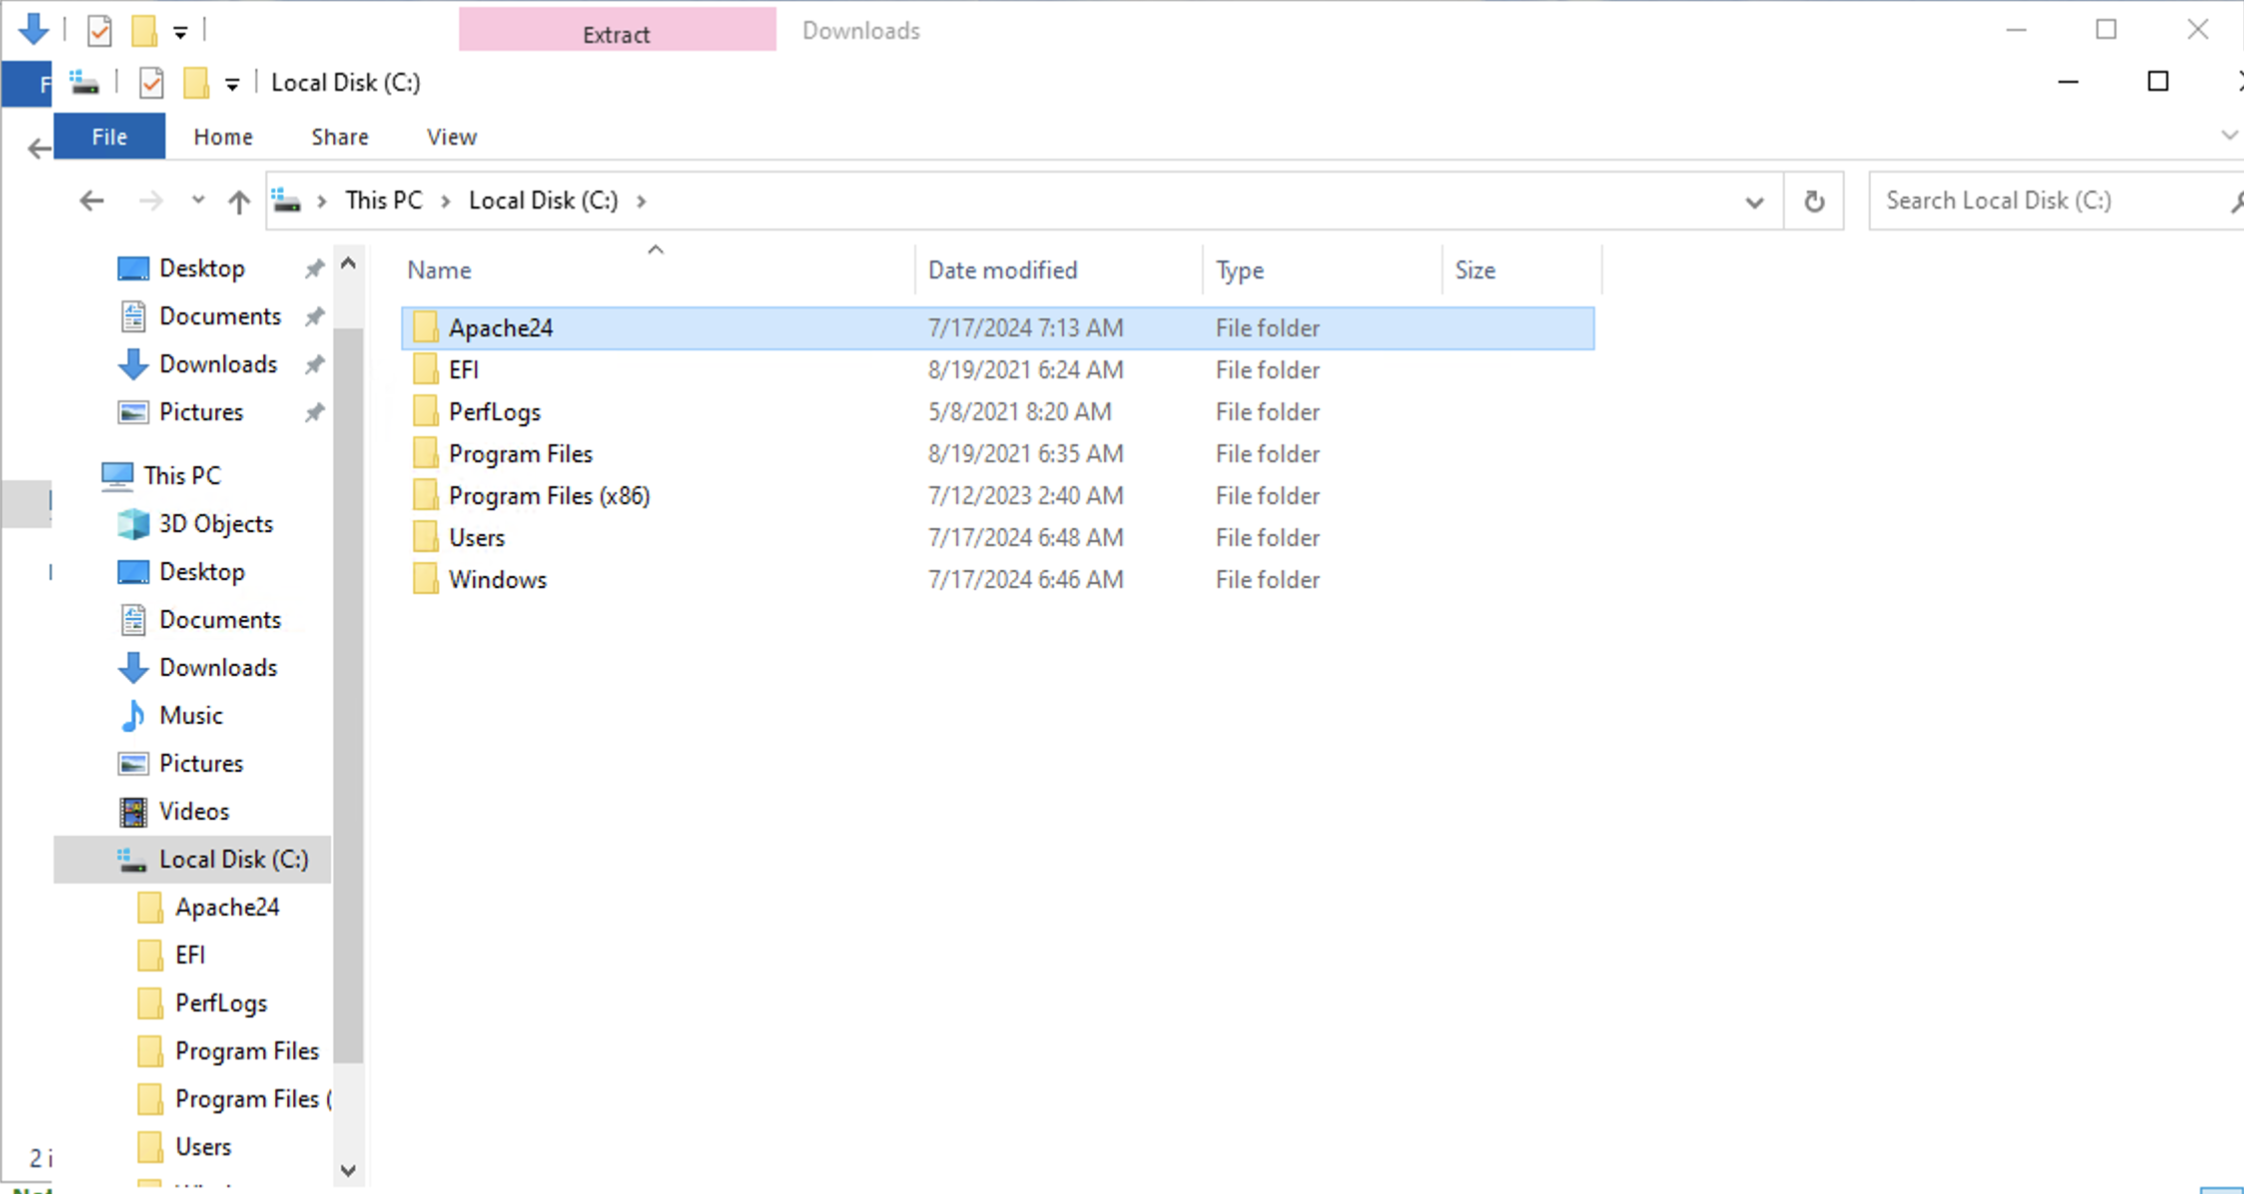
Task: Click This PC in the breadcrumb path
Action: [x=383, y=200]
